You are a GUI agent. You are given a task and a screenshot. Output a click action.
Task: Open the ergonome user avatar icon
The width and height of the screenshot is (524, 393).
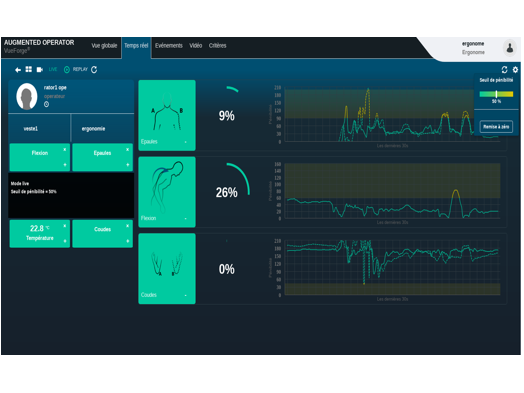[510, 48]
